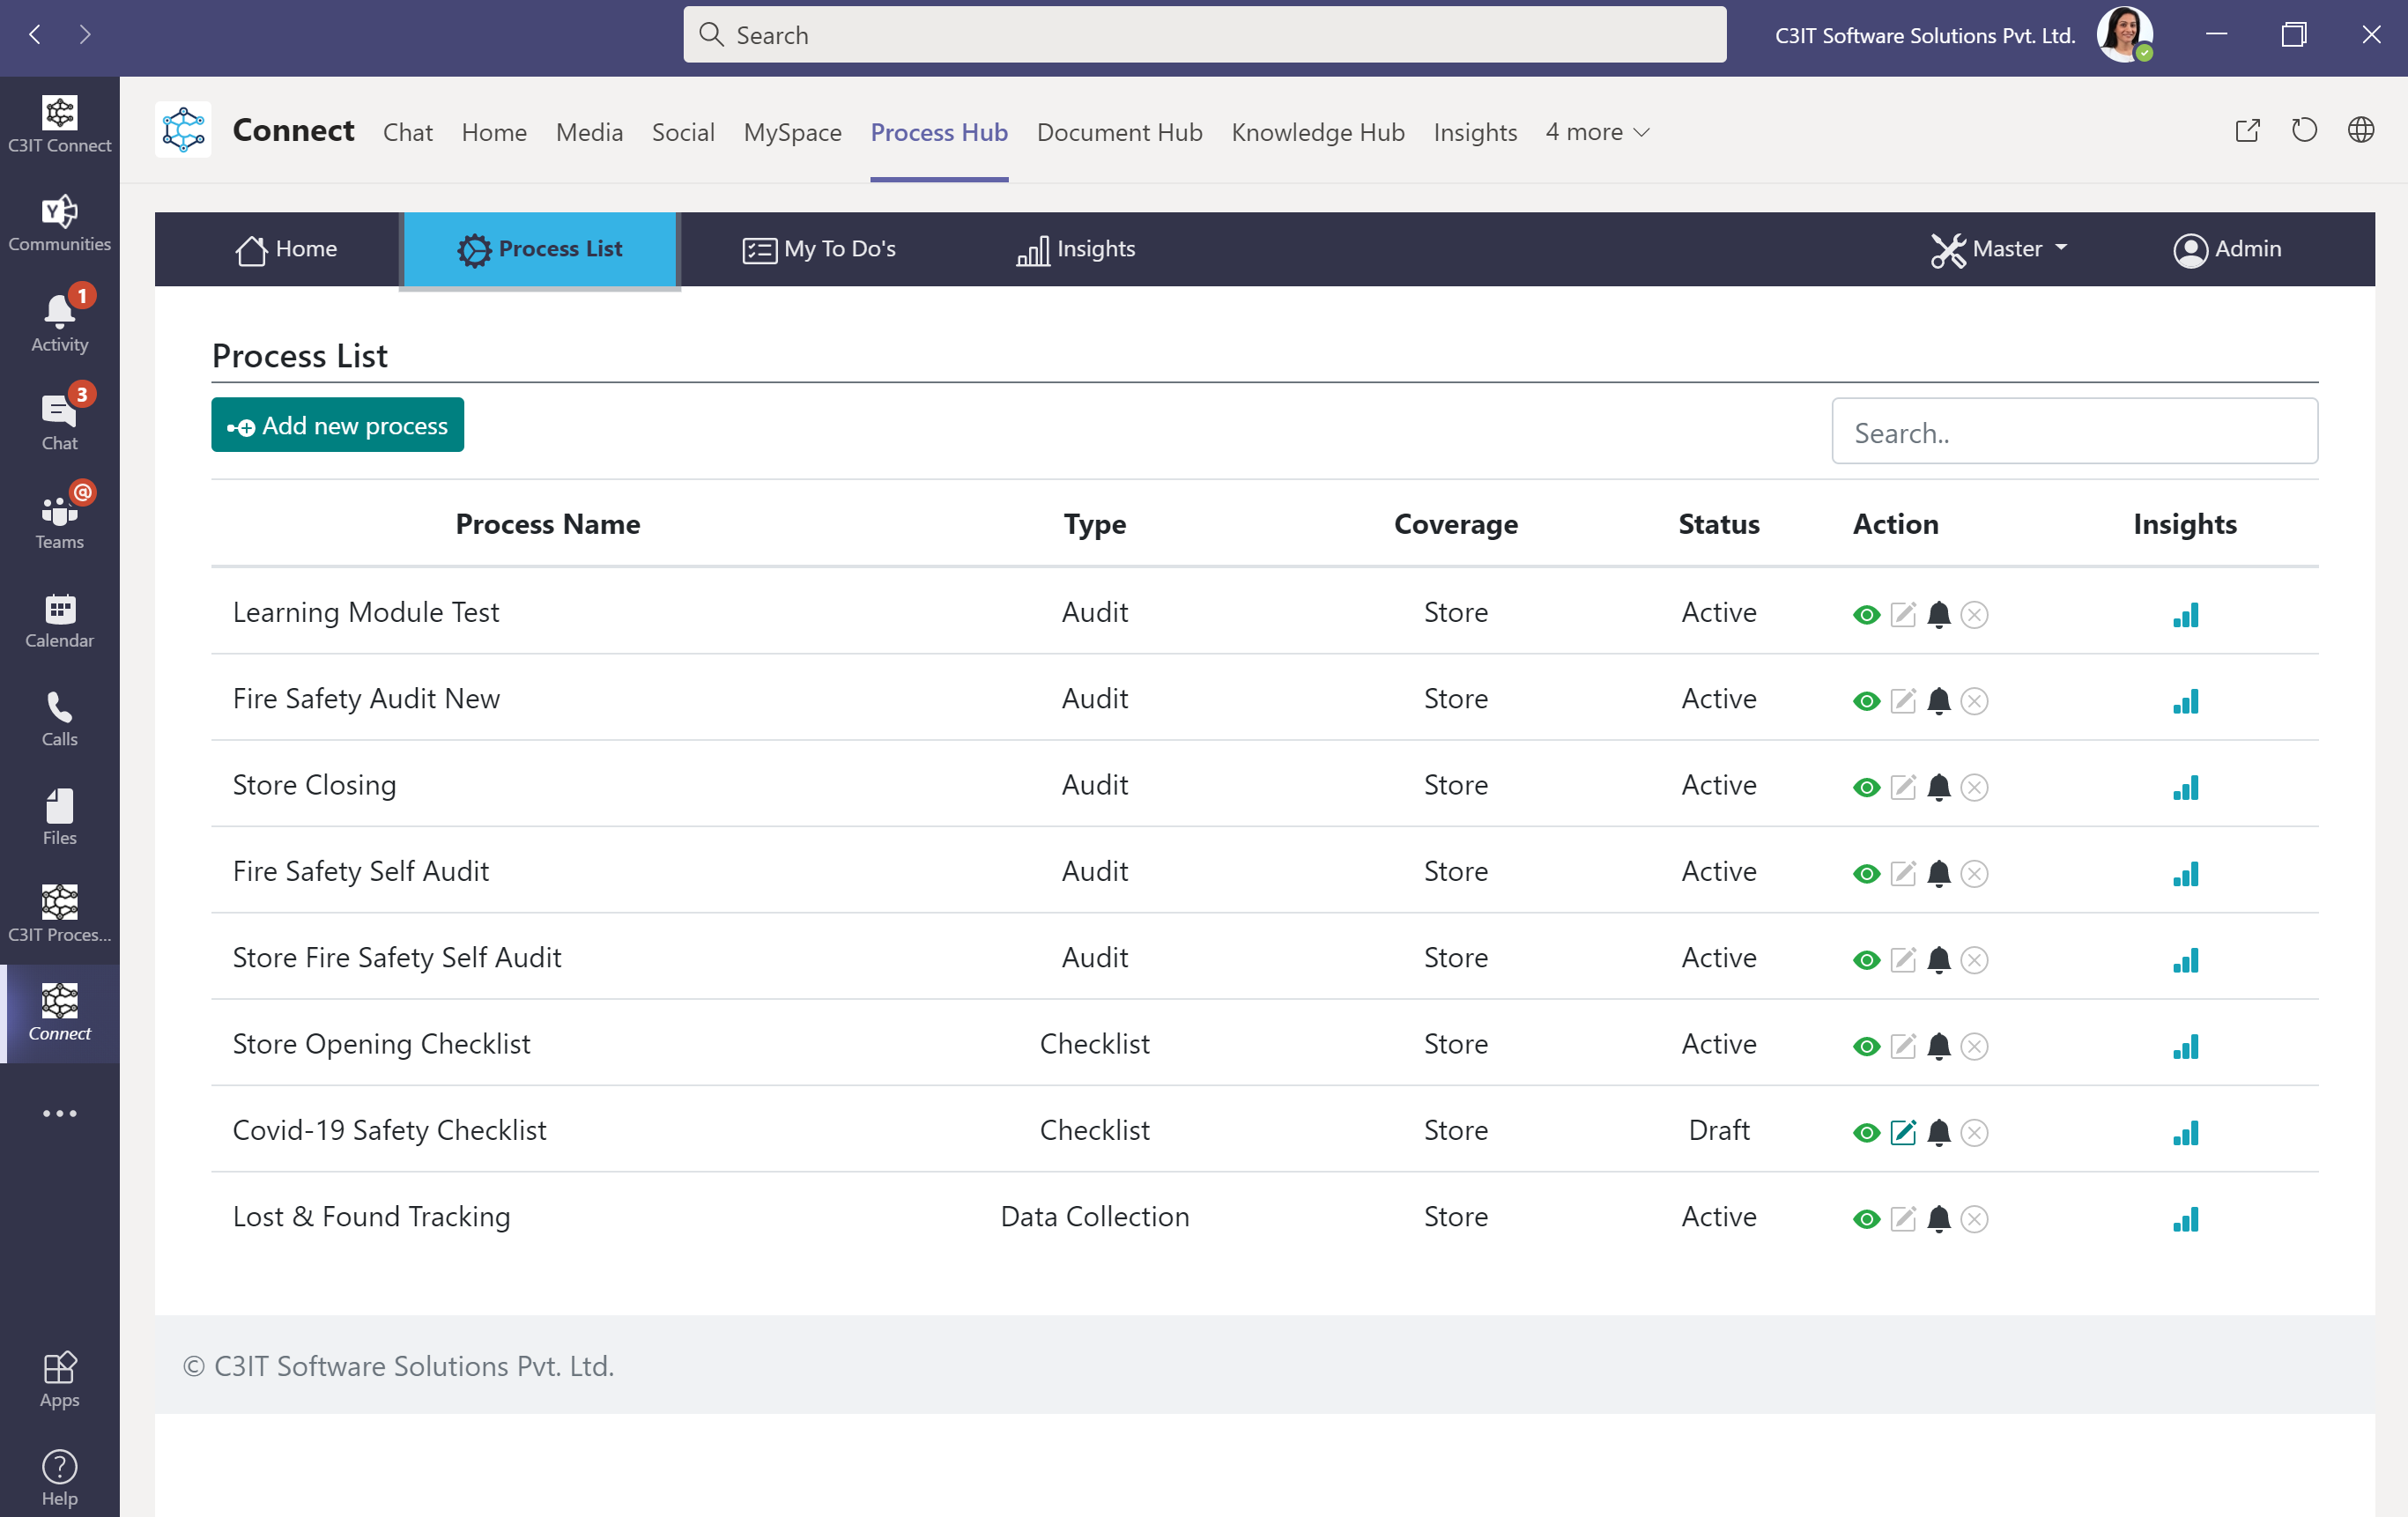Open the Admin link in navbar
Screen dimensions: 2408x1517
[x=2228, y=249]
